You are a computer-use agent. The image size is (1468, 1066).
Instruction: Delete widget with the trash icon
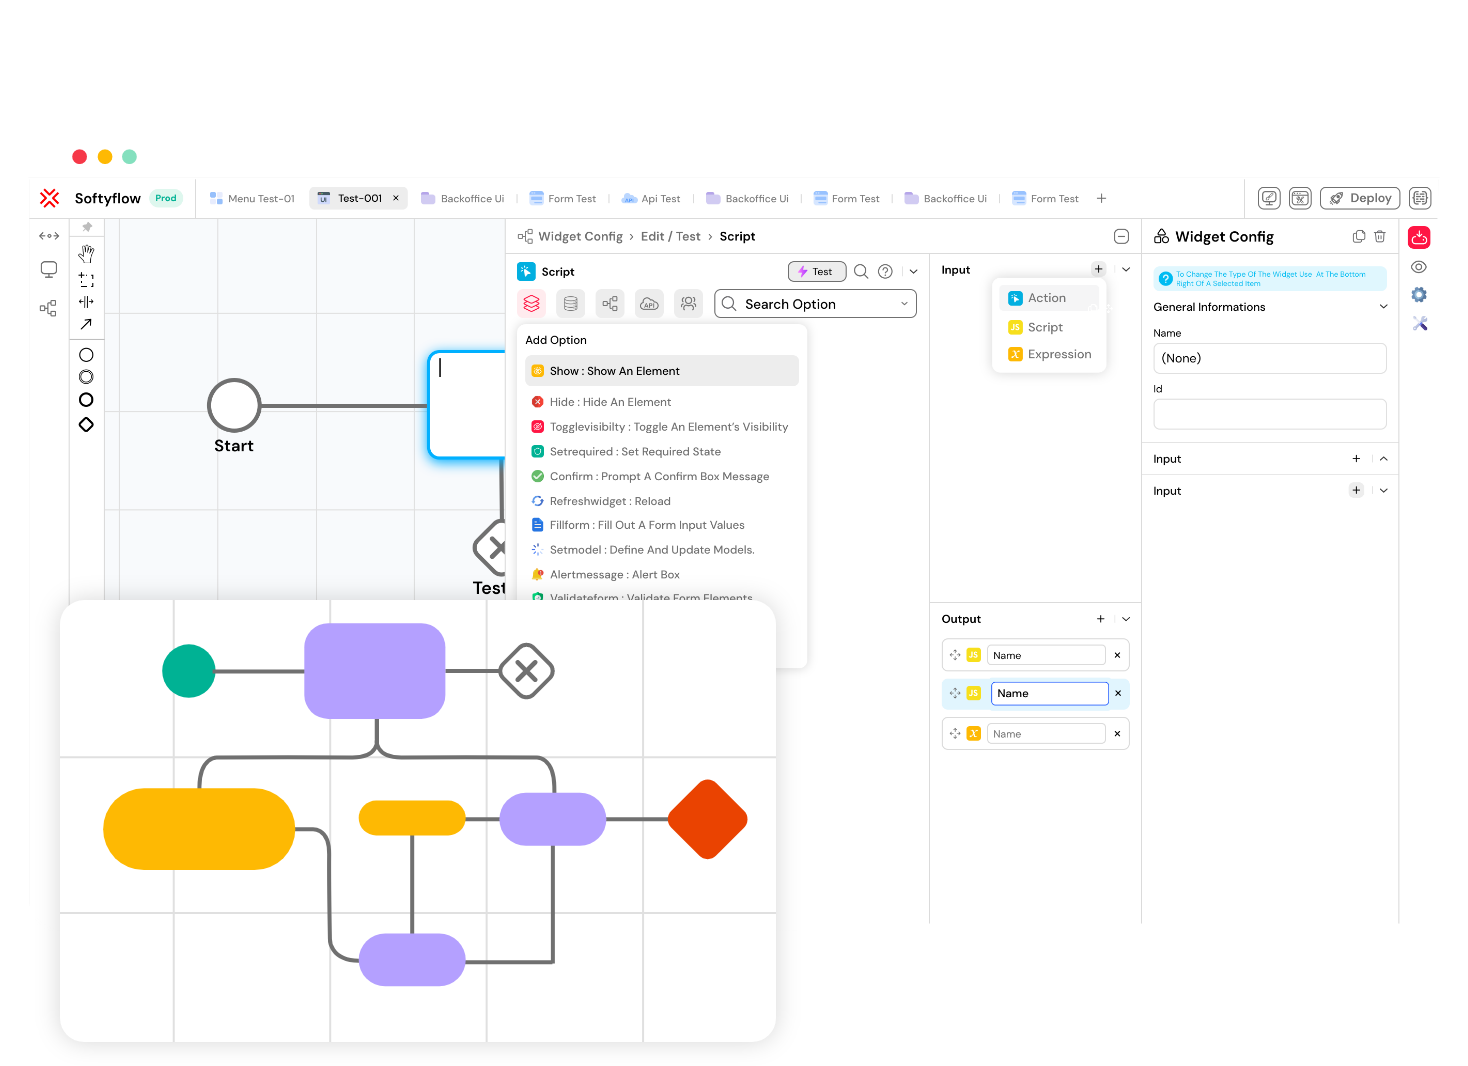pyautogui.click(x=1380, y=236)
